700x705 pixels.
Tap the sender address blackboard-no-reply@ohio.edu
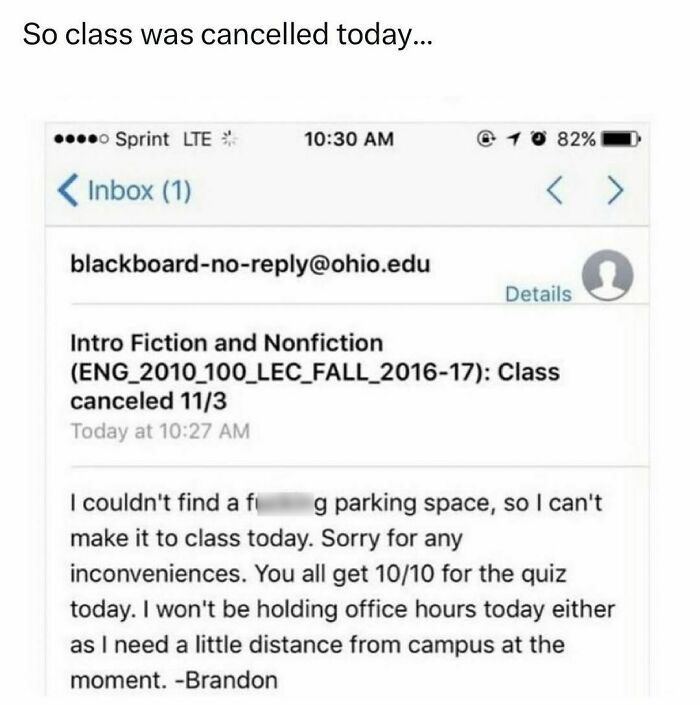(x=250, y=264)
